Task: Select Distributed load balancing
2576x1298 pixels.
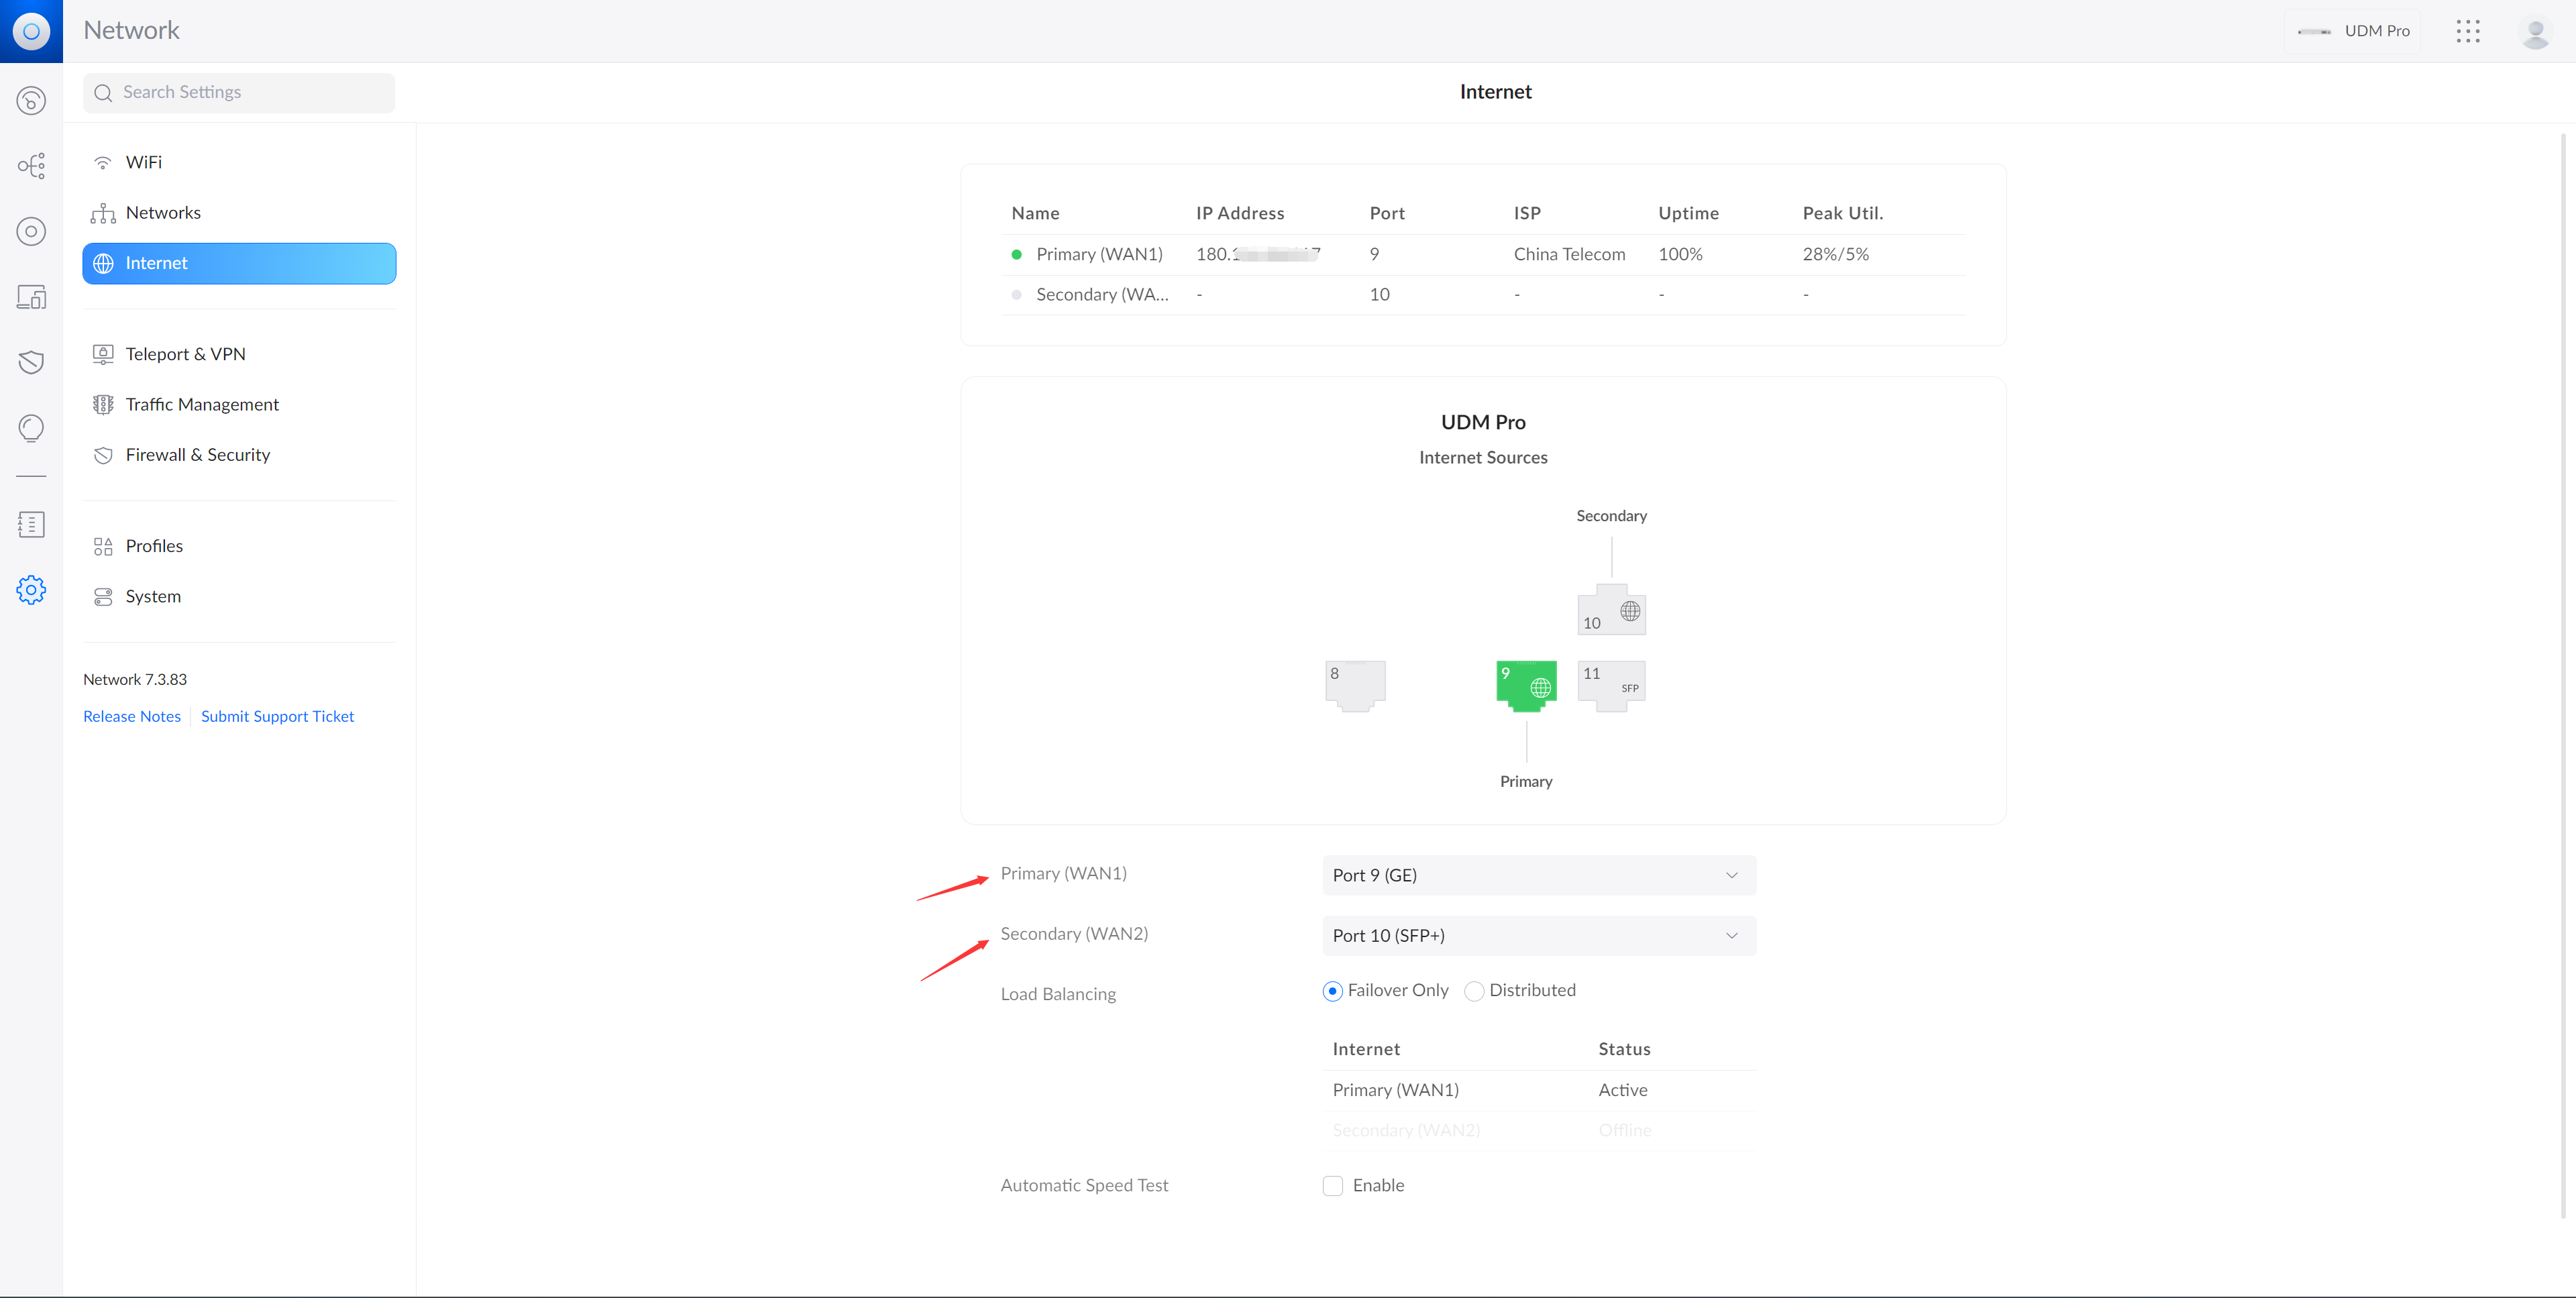Action: [x=1474, y=991]
